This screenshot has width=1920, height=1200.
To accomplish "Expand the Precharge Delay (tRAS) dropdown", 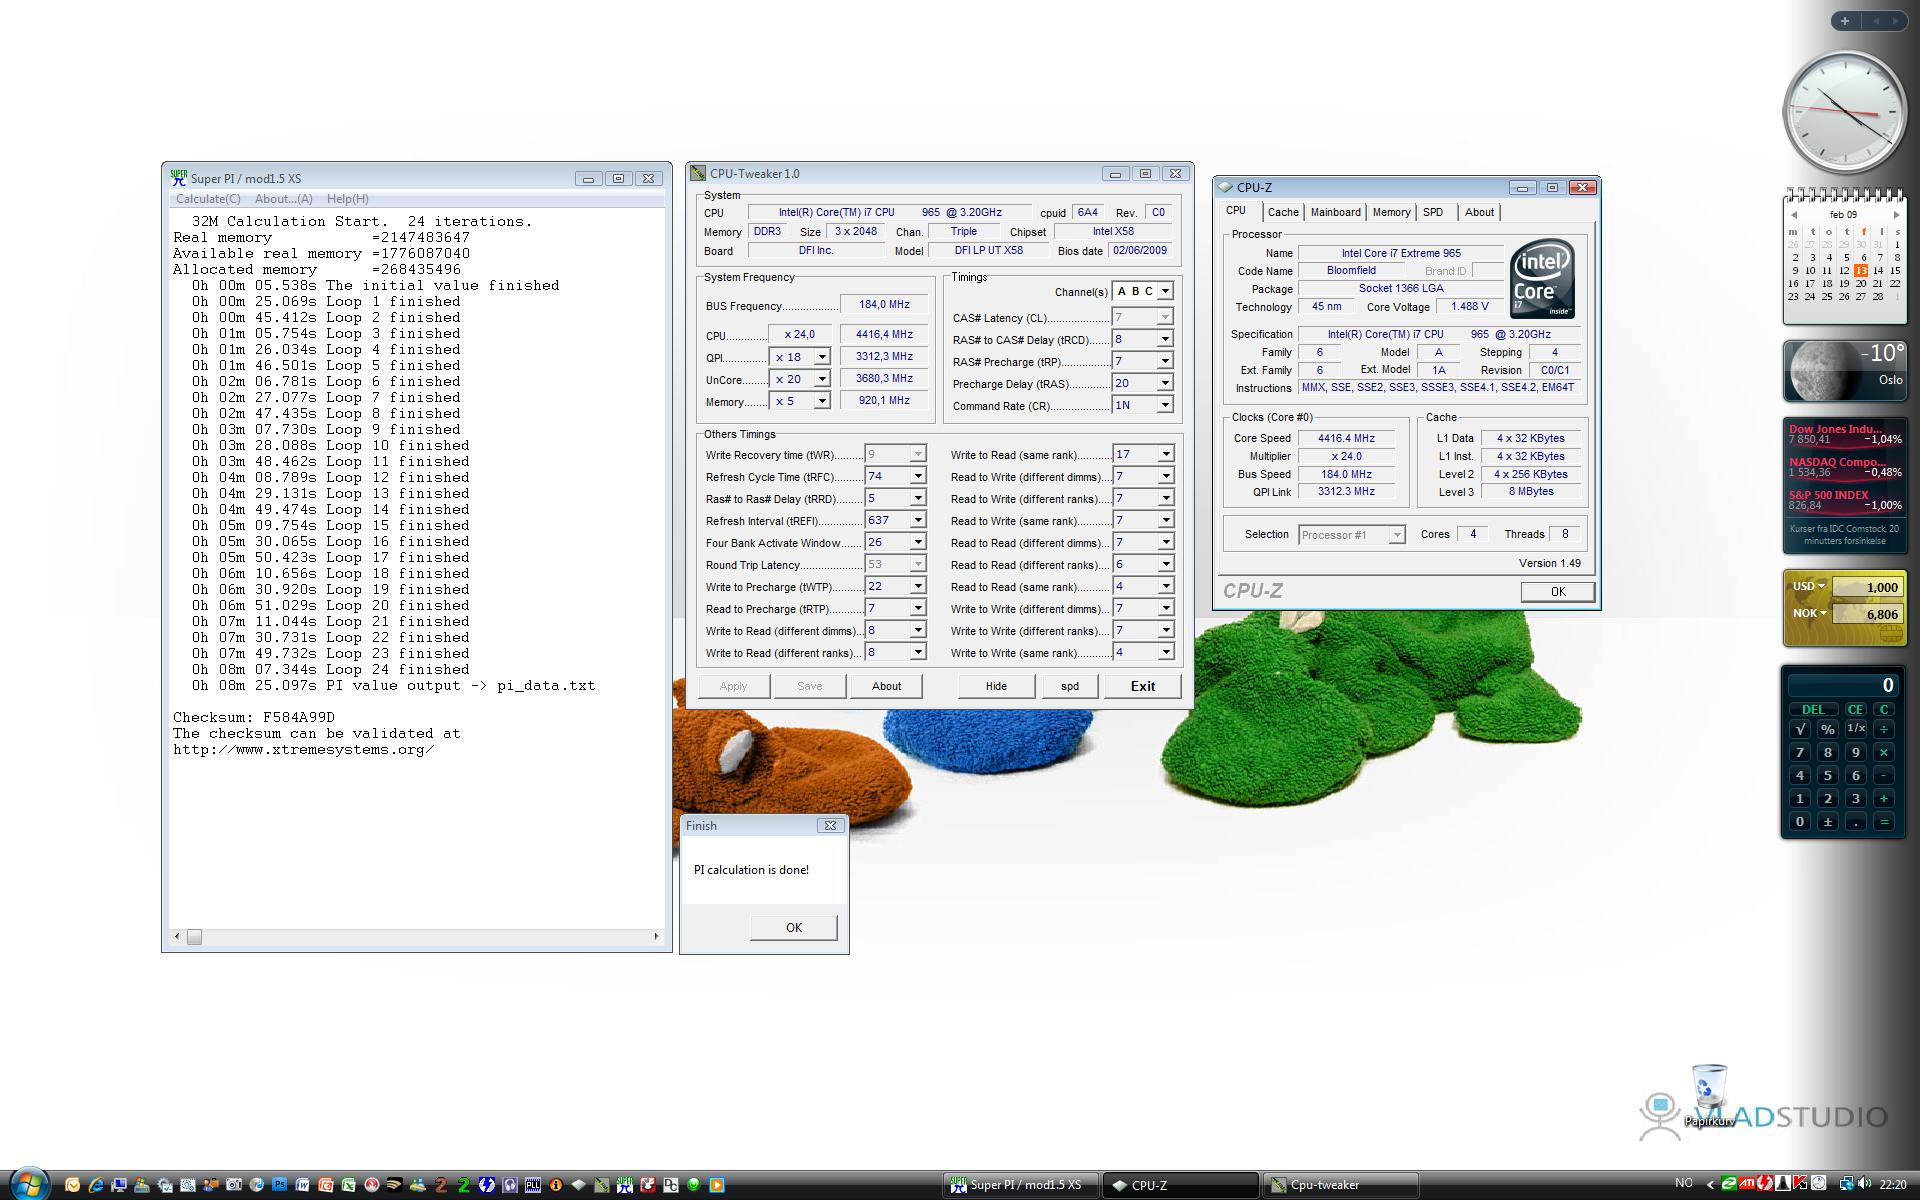I will click(1165, 383).
